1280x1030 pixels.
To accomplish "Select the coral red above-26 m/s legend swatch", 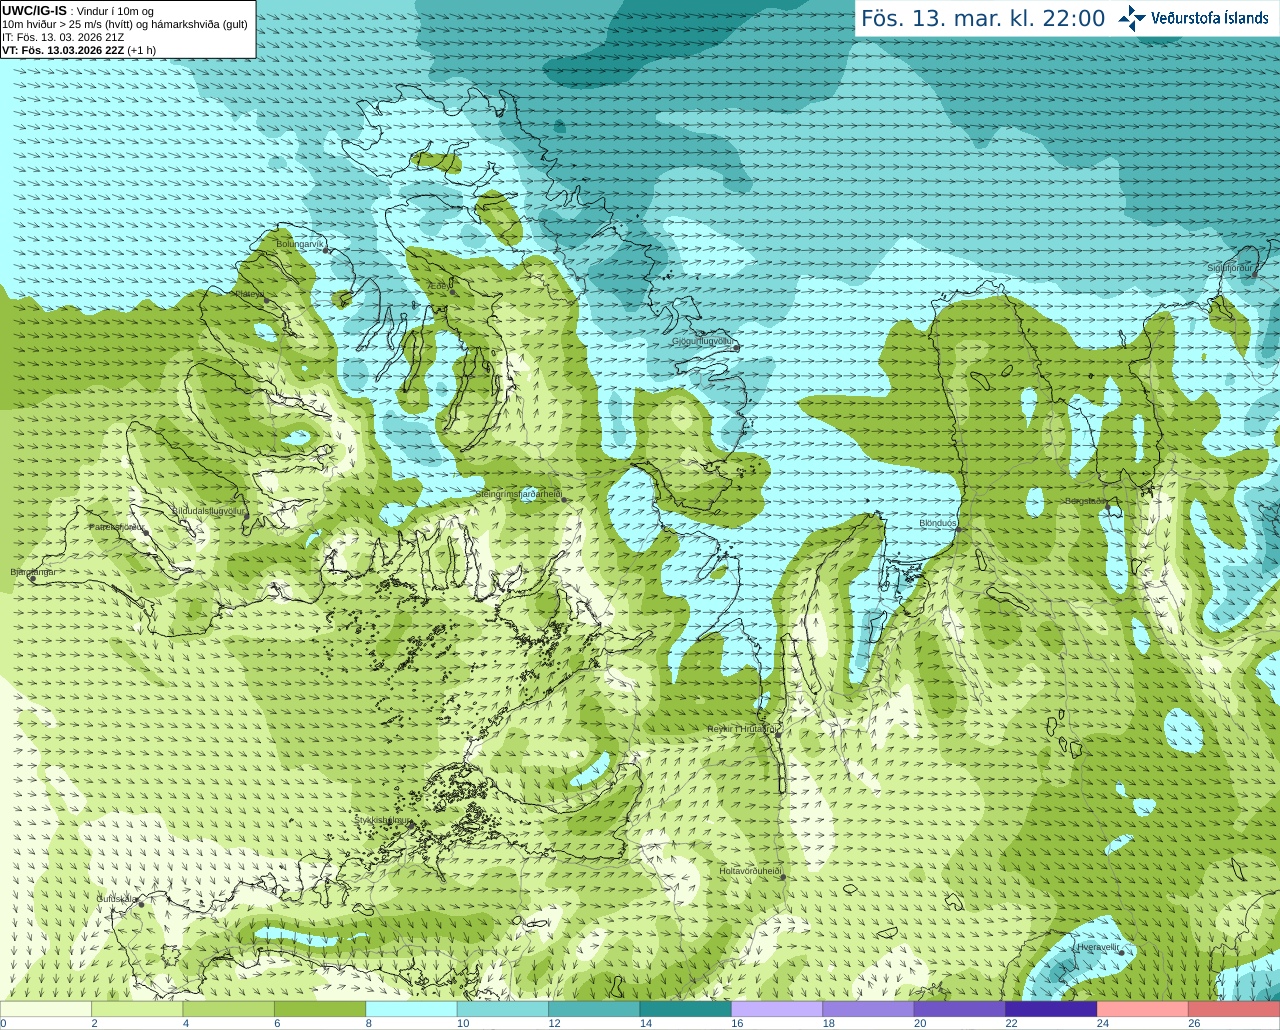I will pyautogui.click(x=1234, y=1009).
